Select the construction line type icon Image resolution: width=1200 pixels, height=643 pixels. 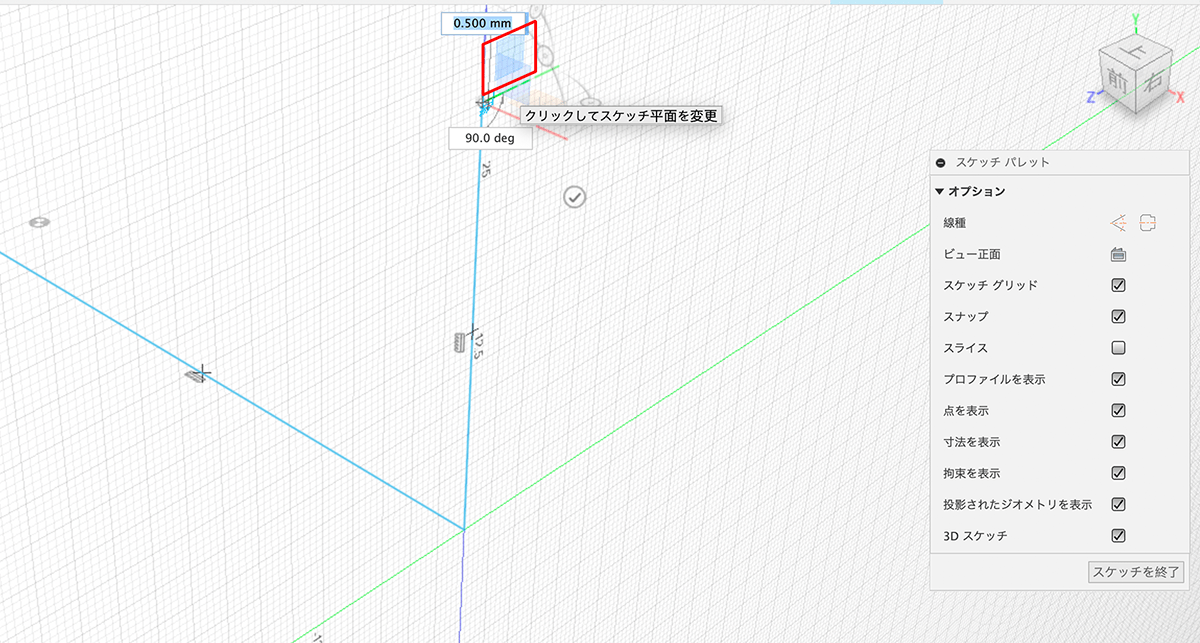(x=1119, y=222)
